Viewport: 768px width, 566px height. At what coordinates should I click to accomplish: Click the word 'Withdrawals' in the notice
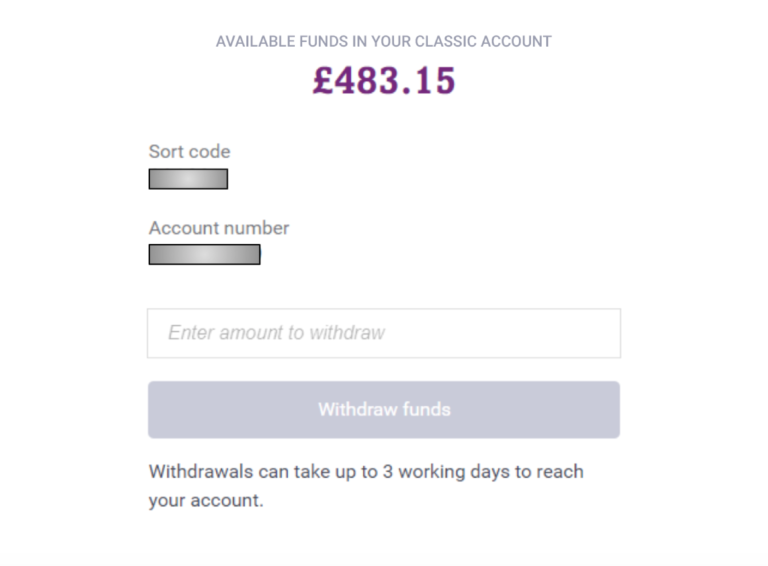[201, 472]
